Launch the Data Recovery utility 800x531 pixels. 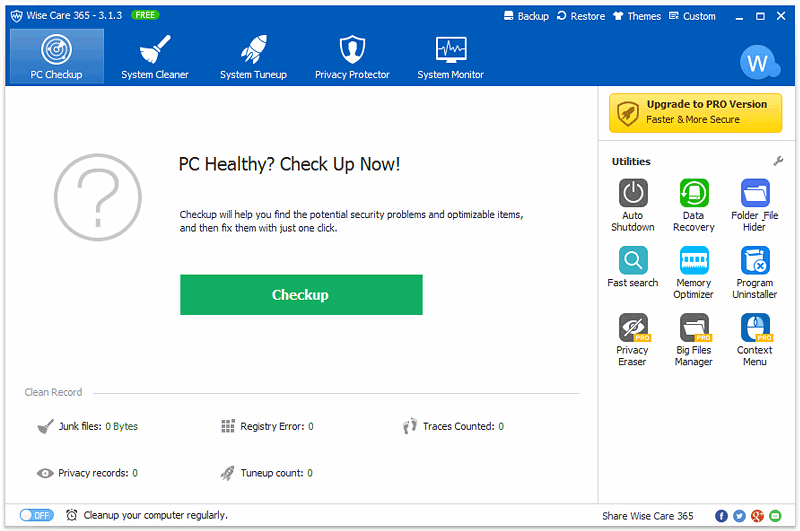[693, 205]
